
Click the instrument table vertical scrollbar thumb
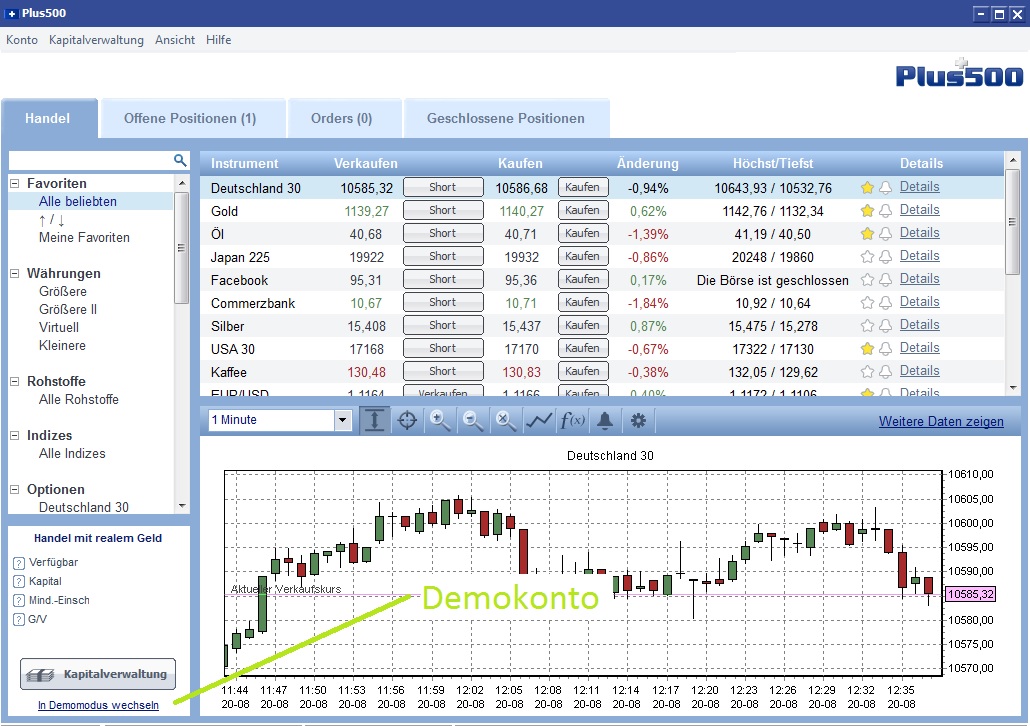coord(1012,221)
